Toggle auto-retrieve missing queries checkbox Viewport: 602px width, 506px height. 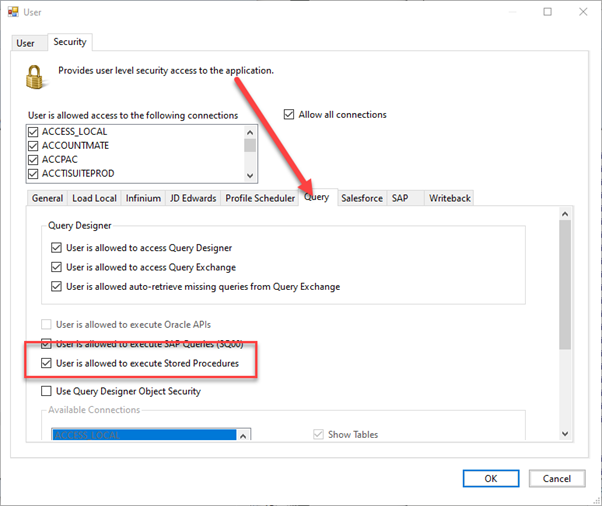(x=56, y=286)
